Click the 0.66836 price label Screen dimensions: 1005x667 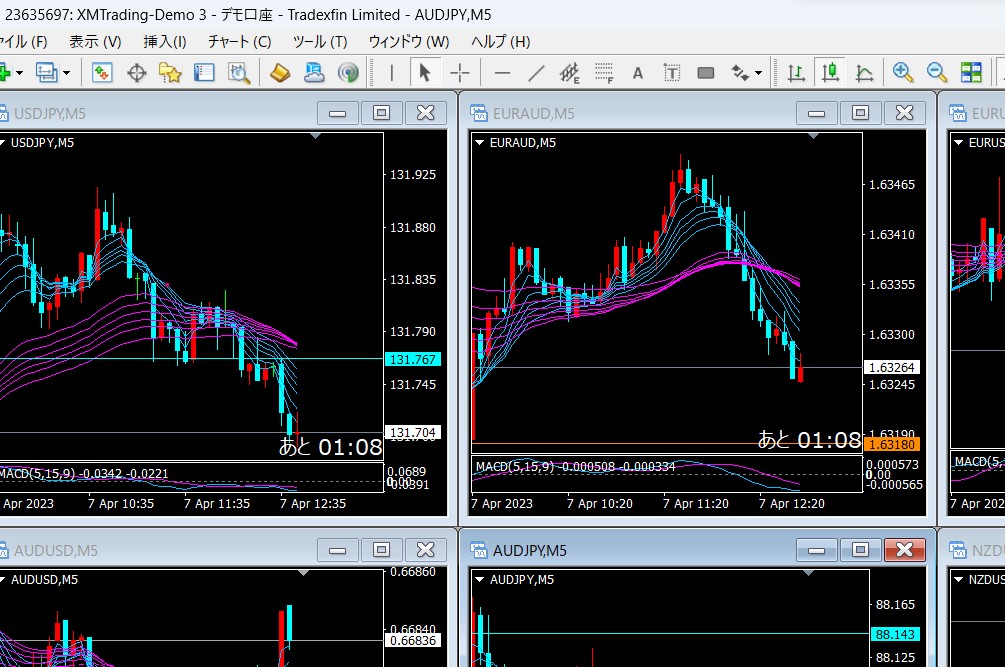(413, 640)
